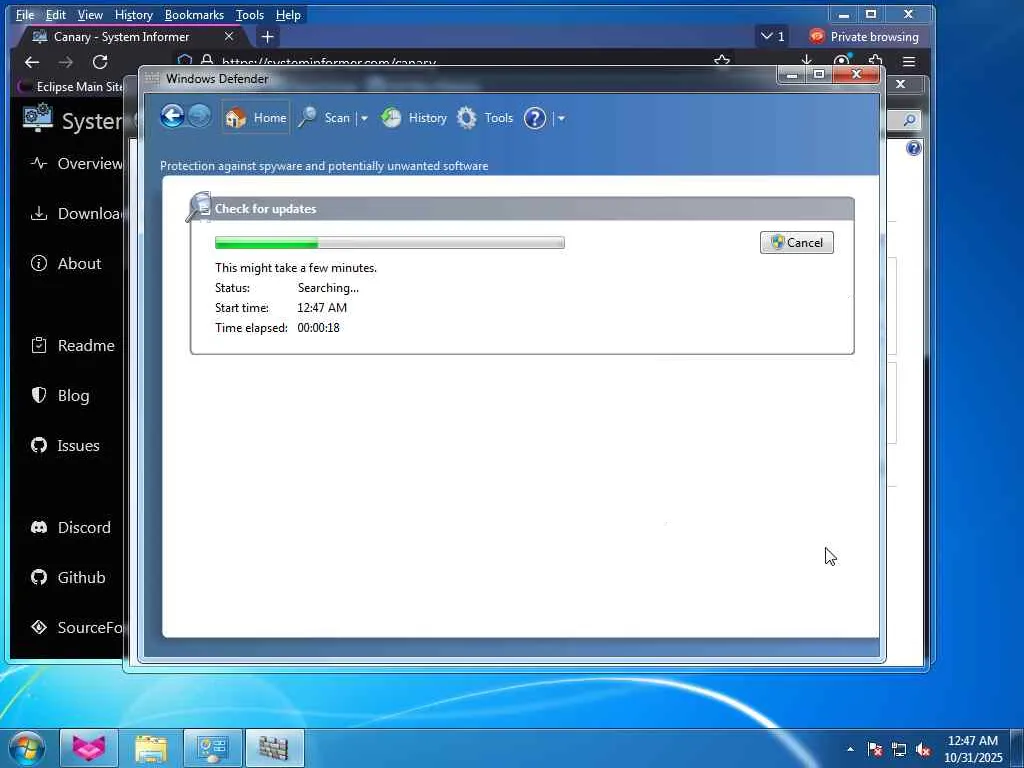This screenshot has width=1024, height=768.
Task: Show hidden tray icons
Action: click(850, 749)
